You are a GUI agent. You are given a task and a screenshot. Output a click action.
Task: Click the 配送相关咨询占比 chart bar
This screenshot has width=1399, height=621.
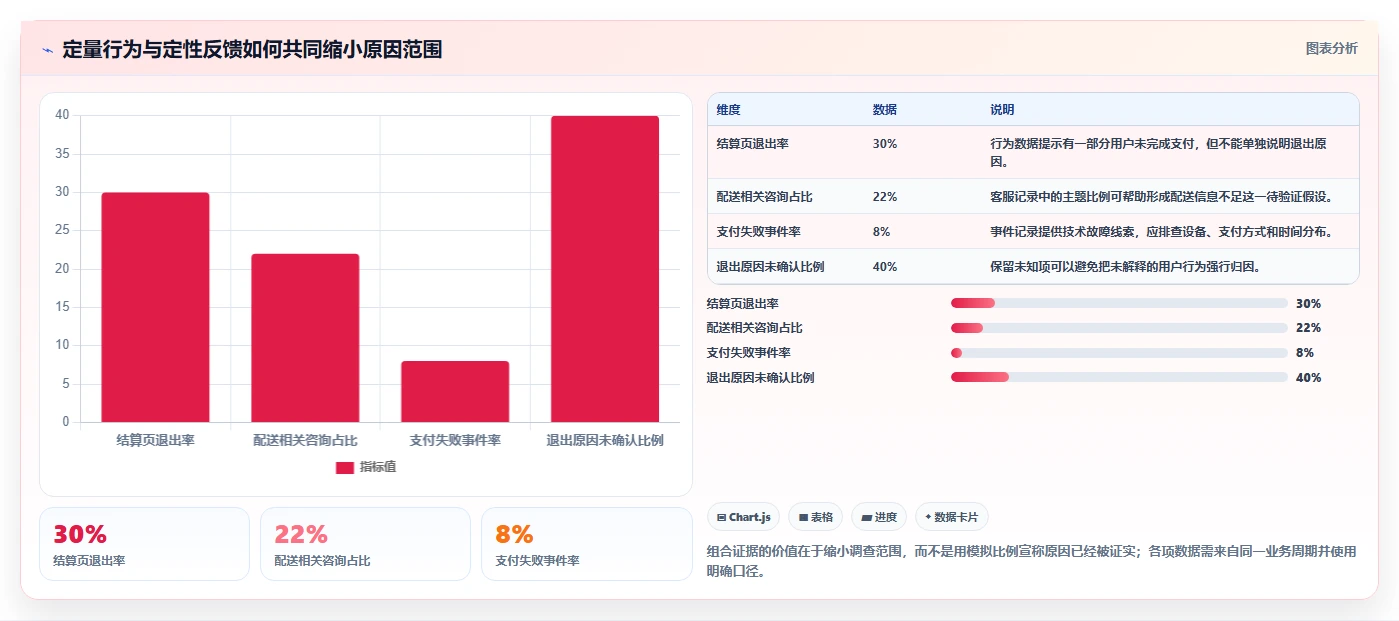tap(305, 338)
